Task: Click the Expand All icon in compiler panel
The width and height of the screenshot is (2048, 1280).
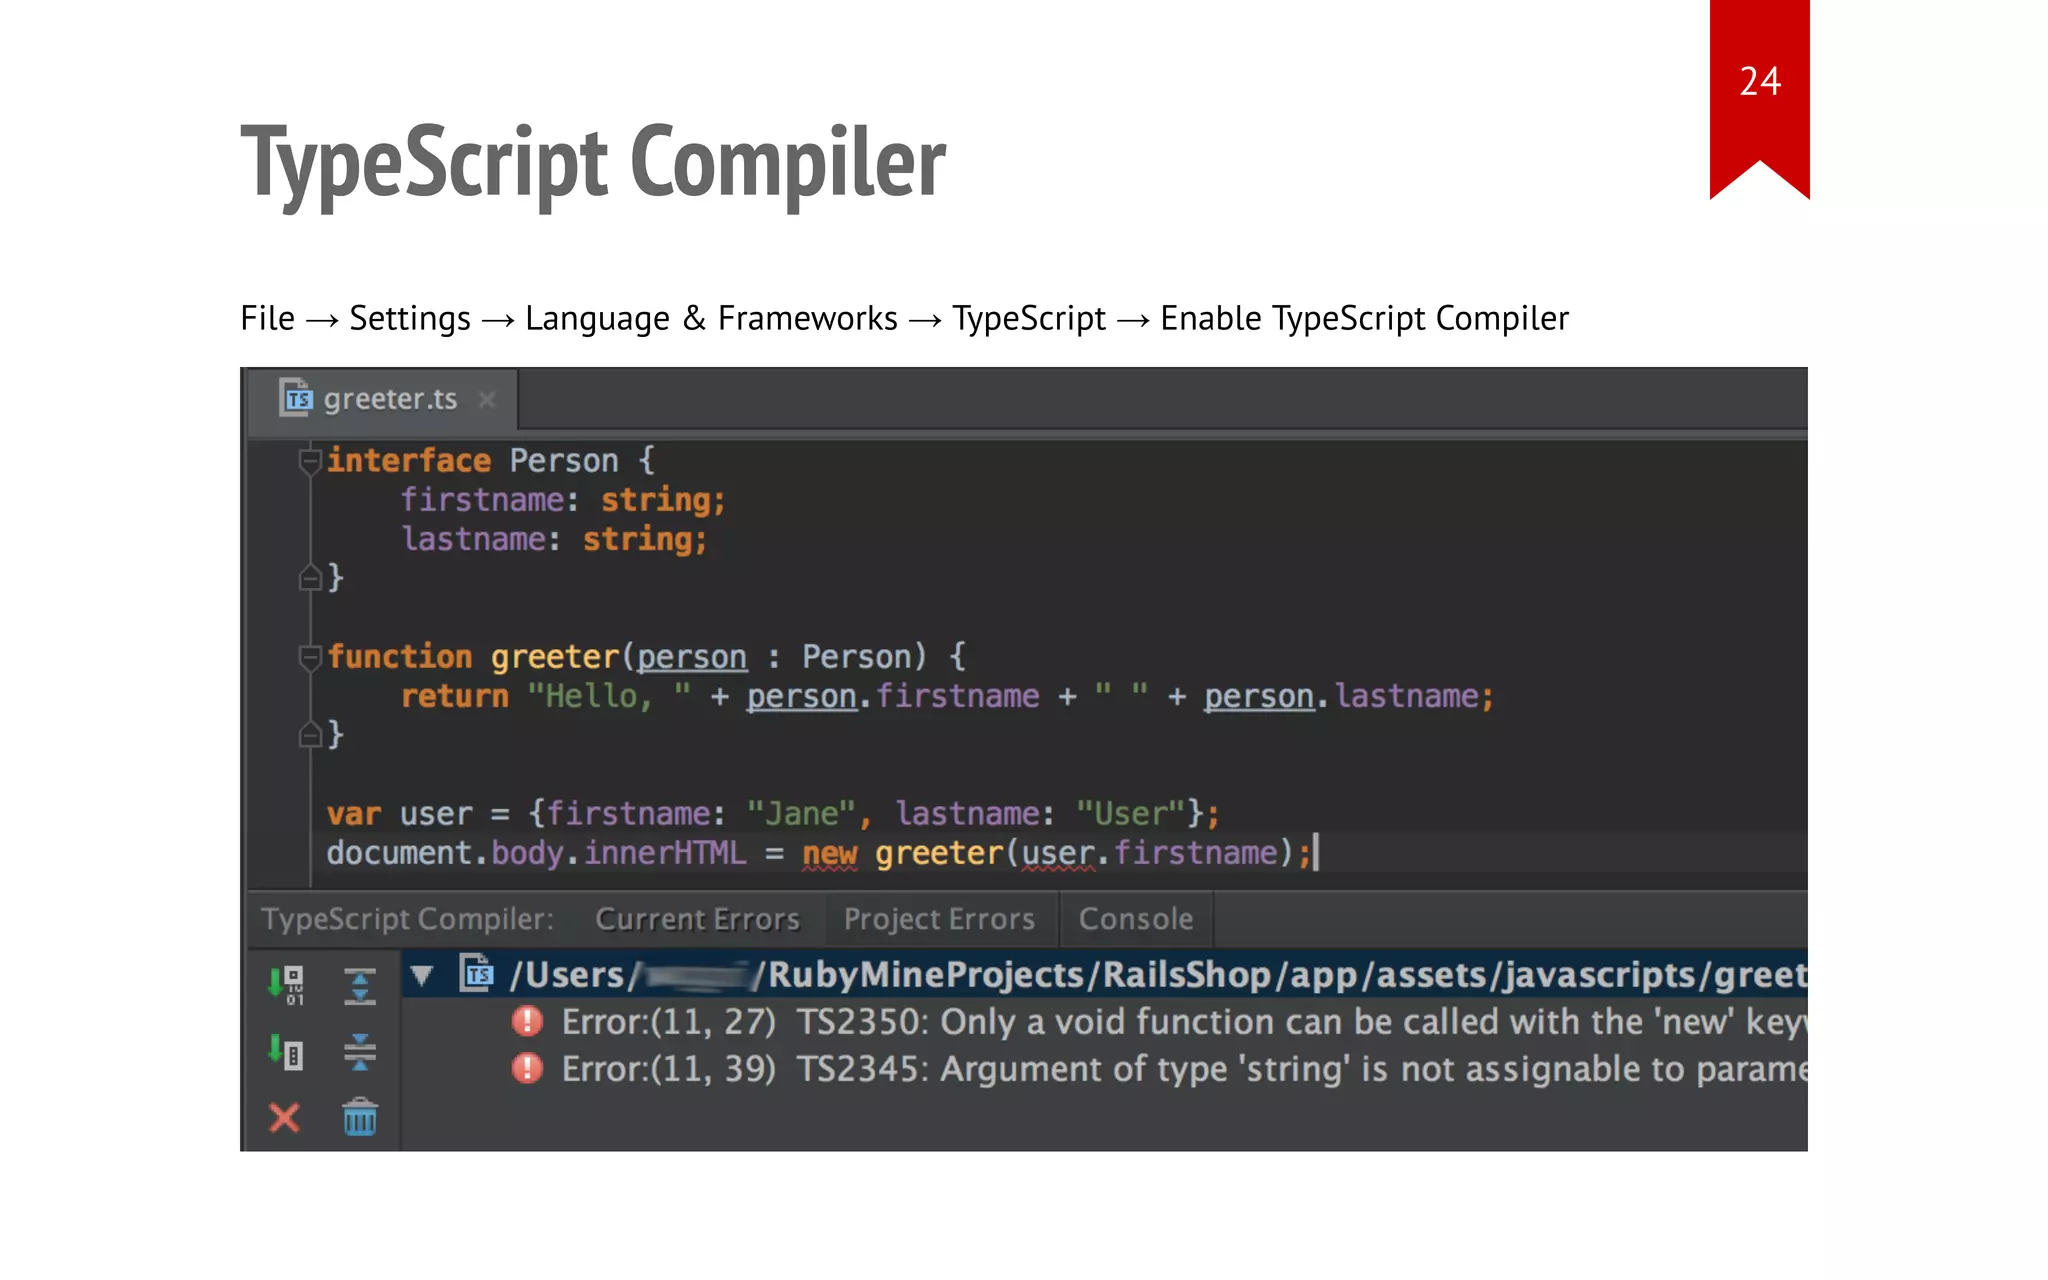Action: 359,985
